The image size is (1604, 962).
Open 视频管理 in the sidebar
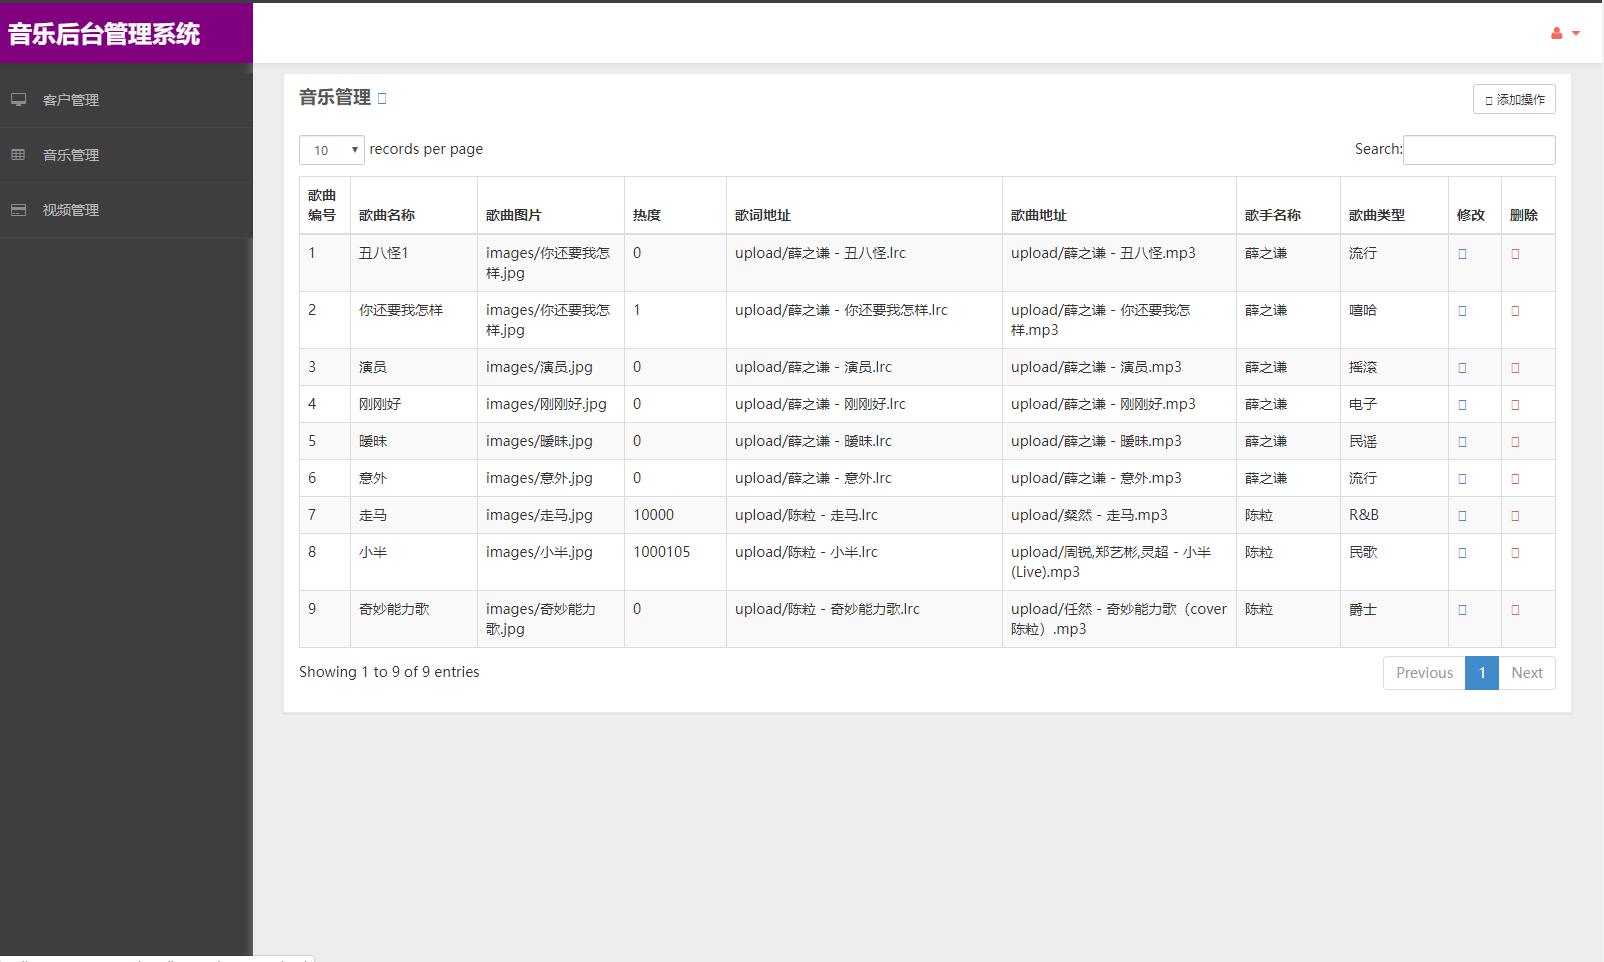(70, 210)
